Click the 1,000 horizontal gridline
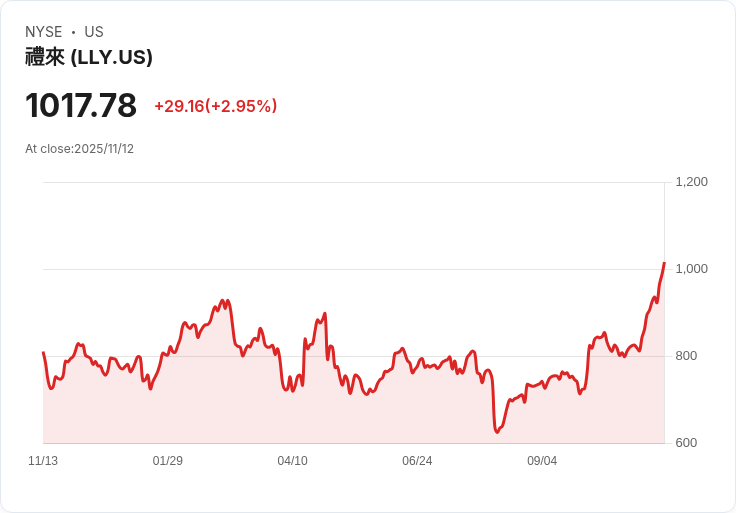Image resolution: width=736 pixels, height=513 pixels. coord(350,269)
